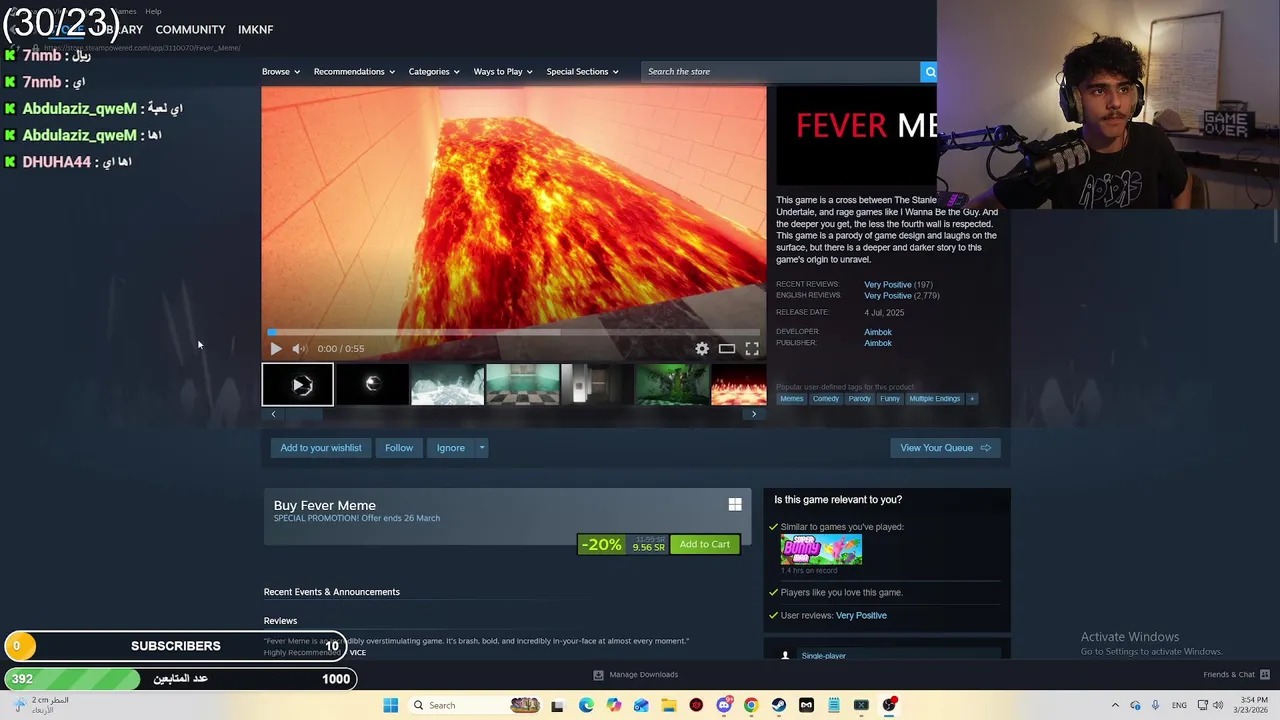Open recent reviews Very Positive link
The width and height of the screenshot is (1280, 720).
[x=888, y=285]
